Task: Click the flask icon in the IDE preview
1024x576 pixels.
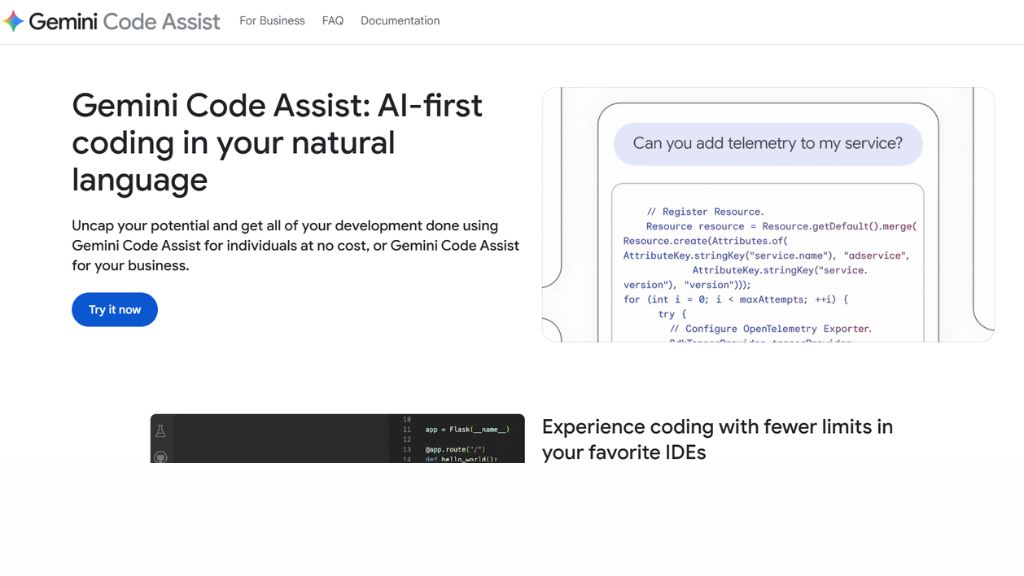Action: (161, 431)
